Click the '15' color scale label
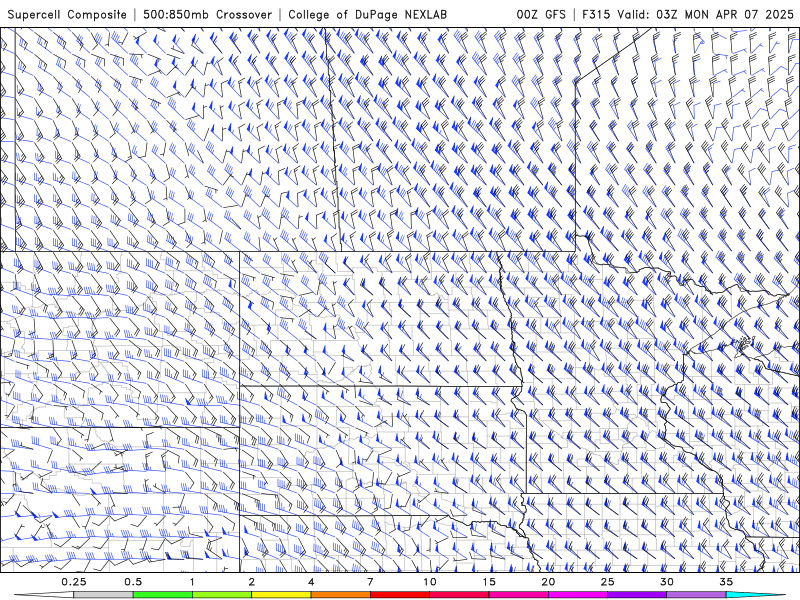Screen dimensions: 800x600 pyautogui.click(x=489, y=582)
